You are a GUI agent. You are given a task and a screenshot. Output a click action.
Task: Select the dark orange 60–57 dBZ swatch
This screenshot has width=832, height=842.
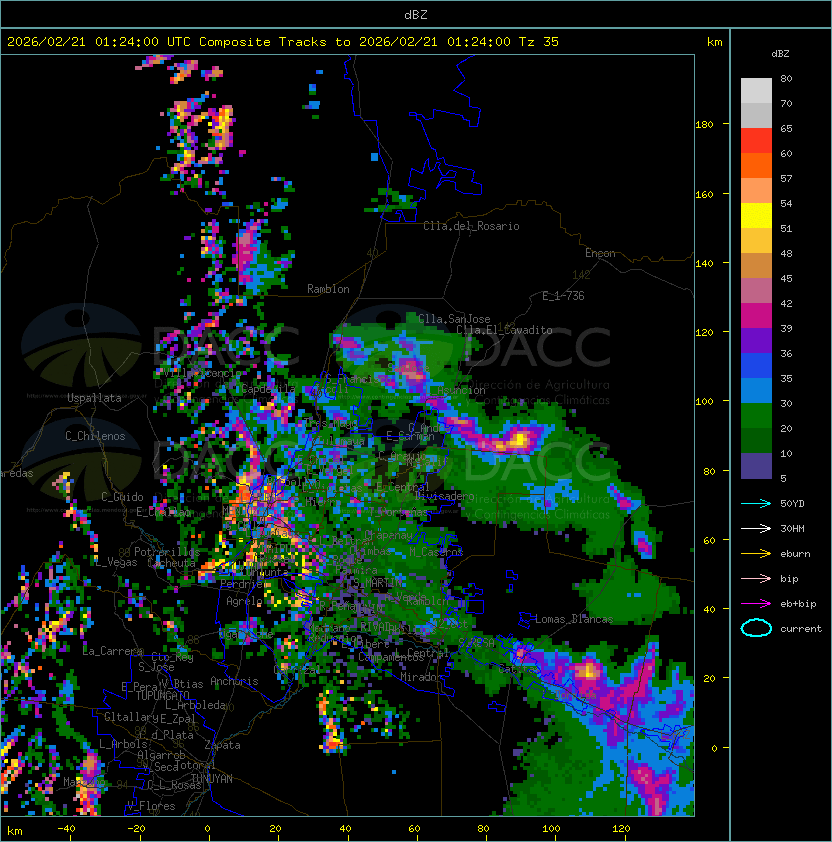(x=756, y=165)
